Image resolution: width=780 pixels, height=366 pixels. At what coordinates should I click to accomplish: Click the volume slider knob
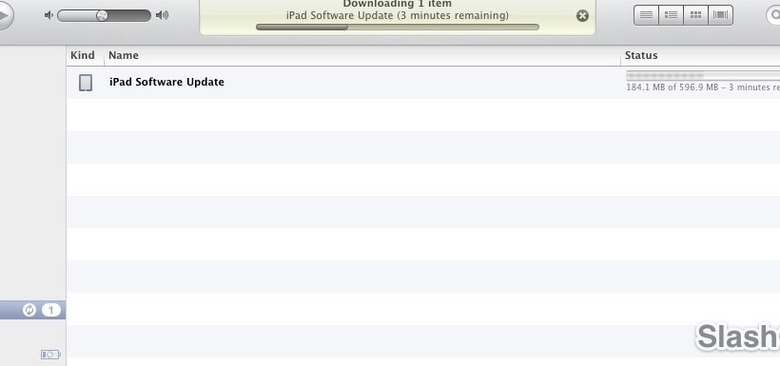tap(101, 15)
